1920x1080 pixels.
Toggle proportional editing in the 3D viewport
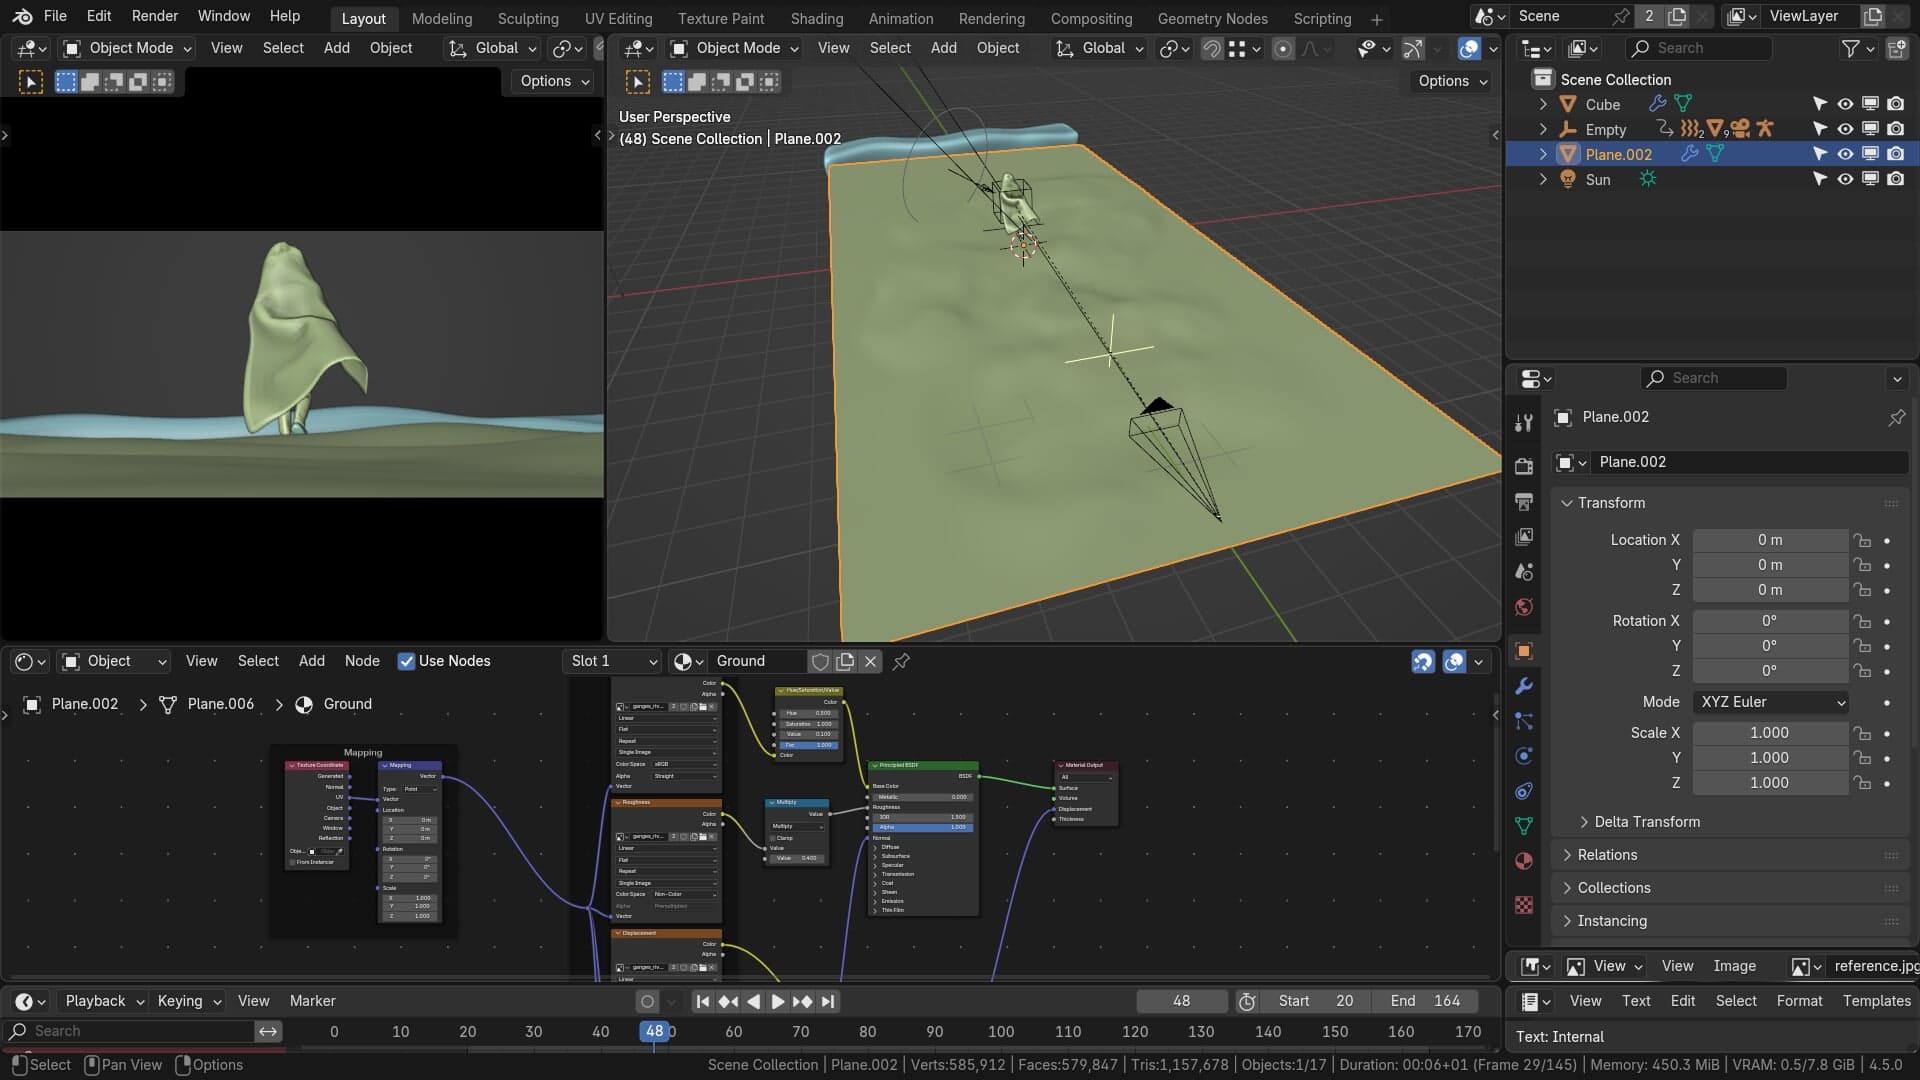click(1283, 48)
